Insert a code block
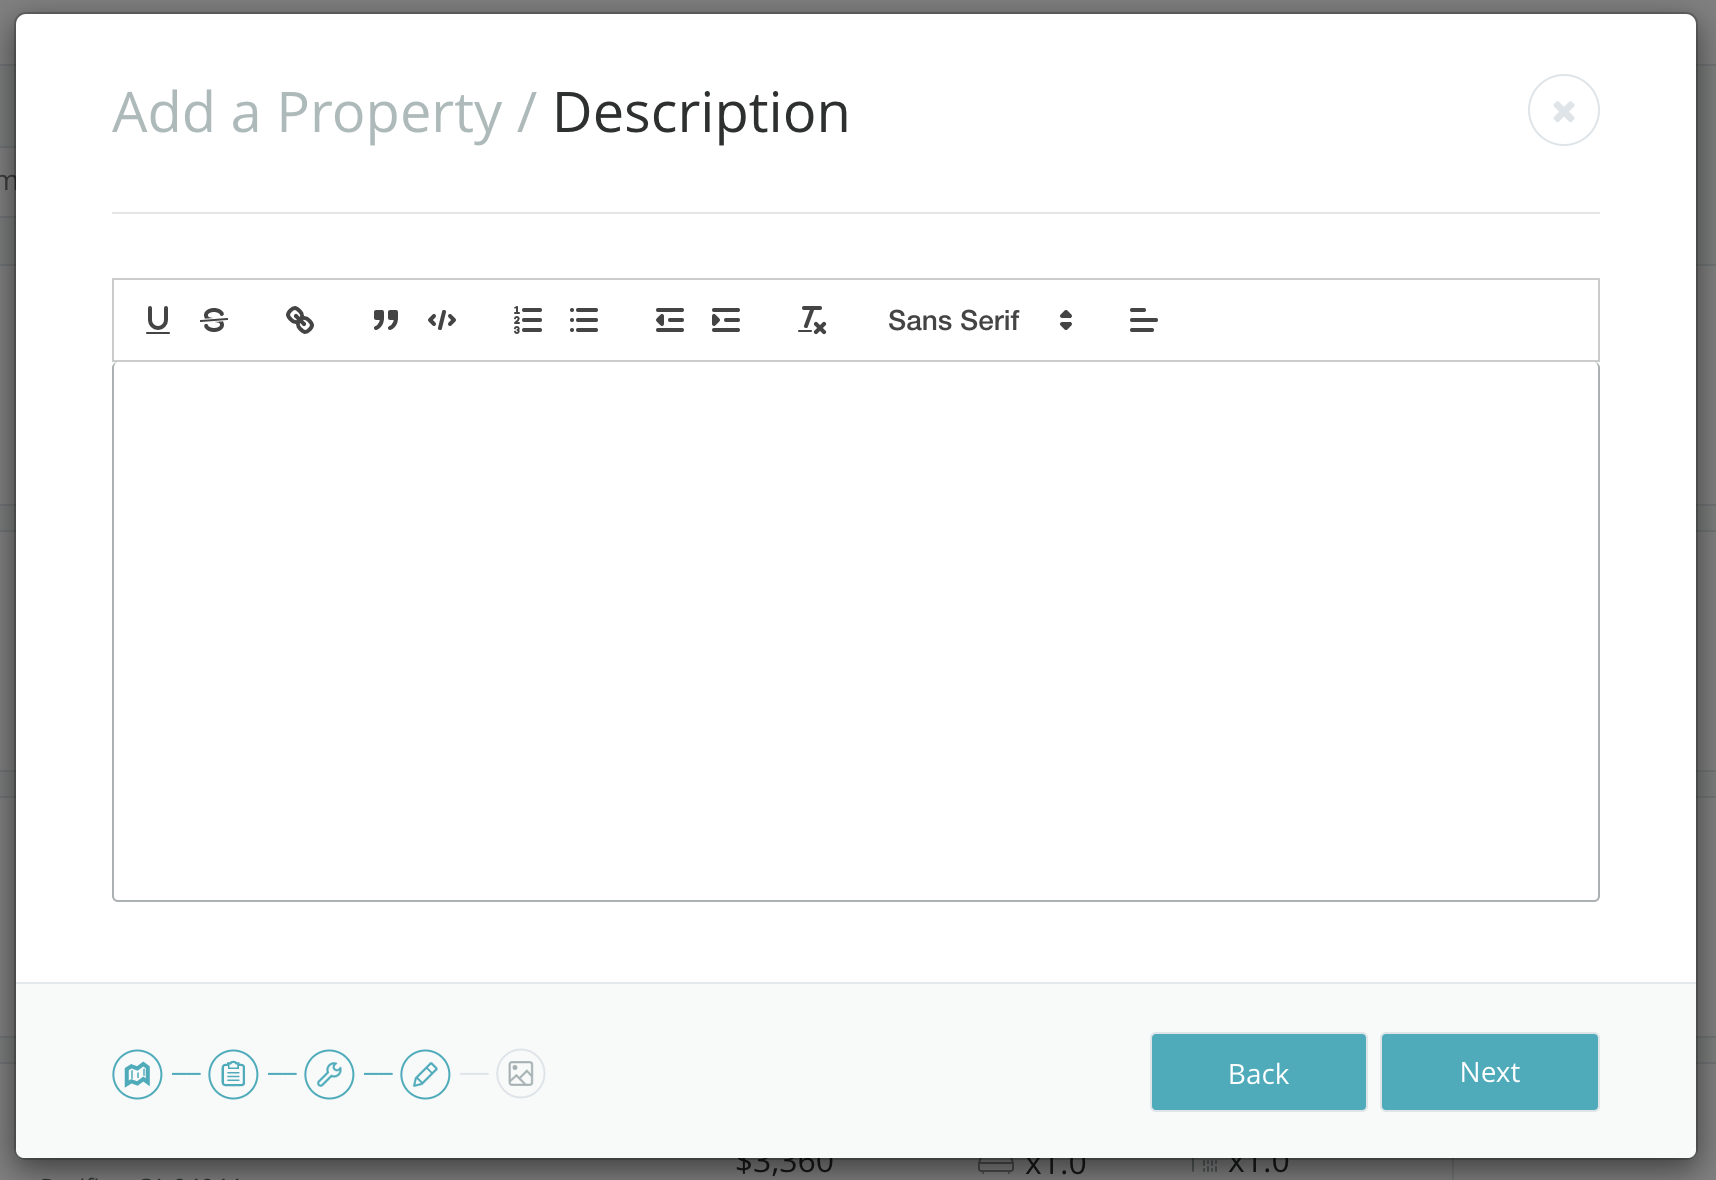 coord(442,320)
